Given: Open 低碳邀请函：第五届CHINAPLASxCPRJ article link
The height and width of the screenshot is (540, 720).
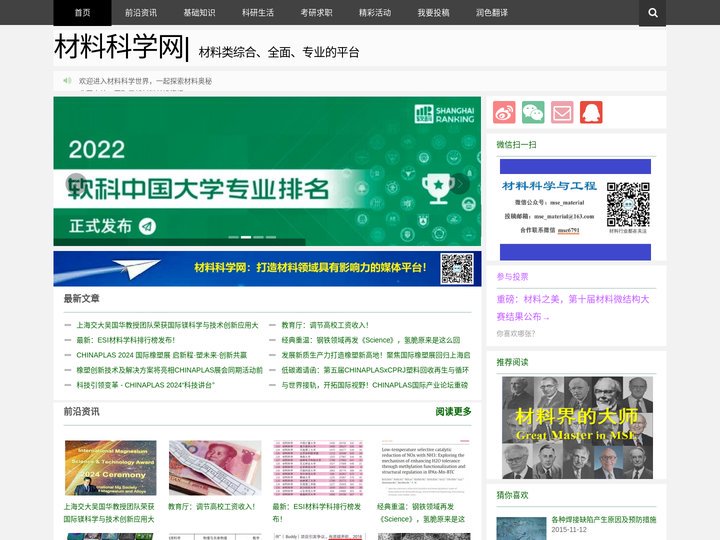Looking at the screenshot, I should [375, 370].
